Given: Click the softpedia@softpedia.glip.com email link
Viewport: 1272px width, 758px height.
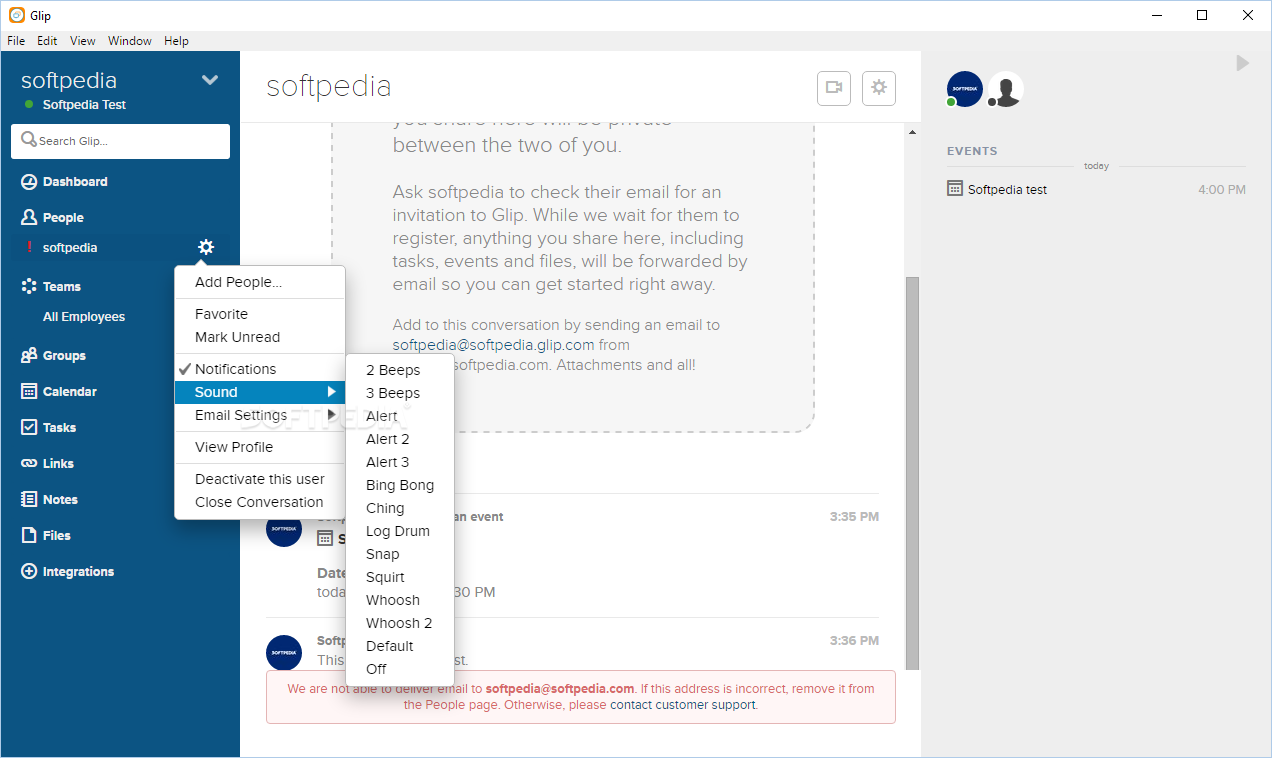Looking at the screenshot, I should (493, 345).
